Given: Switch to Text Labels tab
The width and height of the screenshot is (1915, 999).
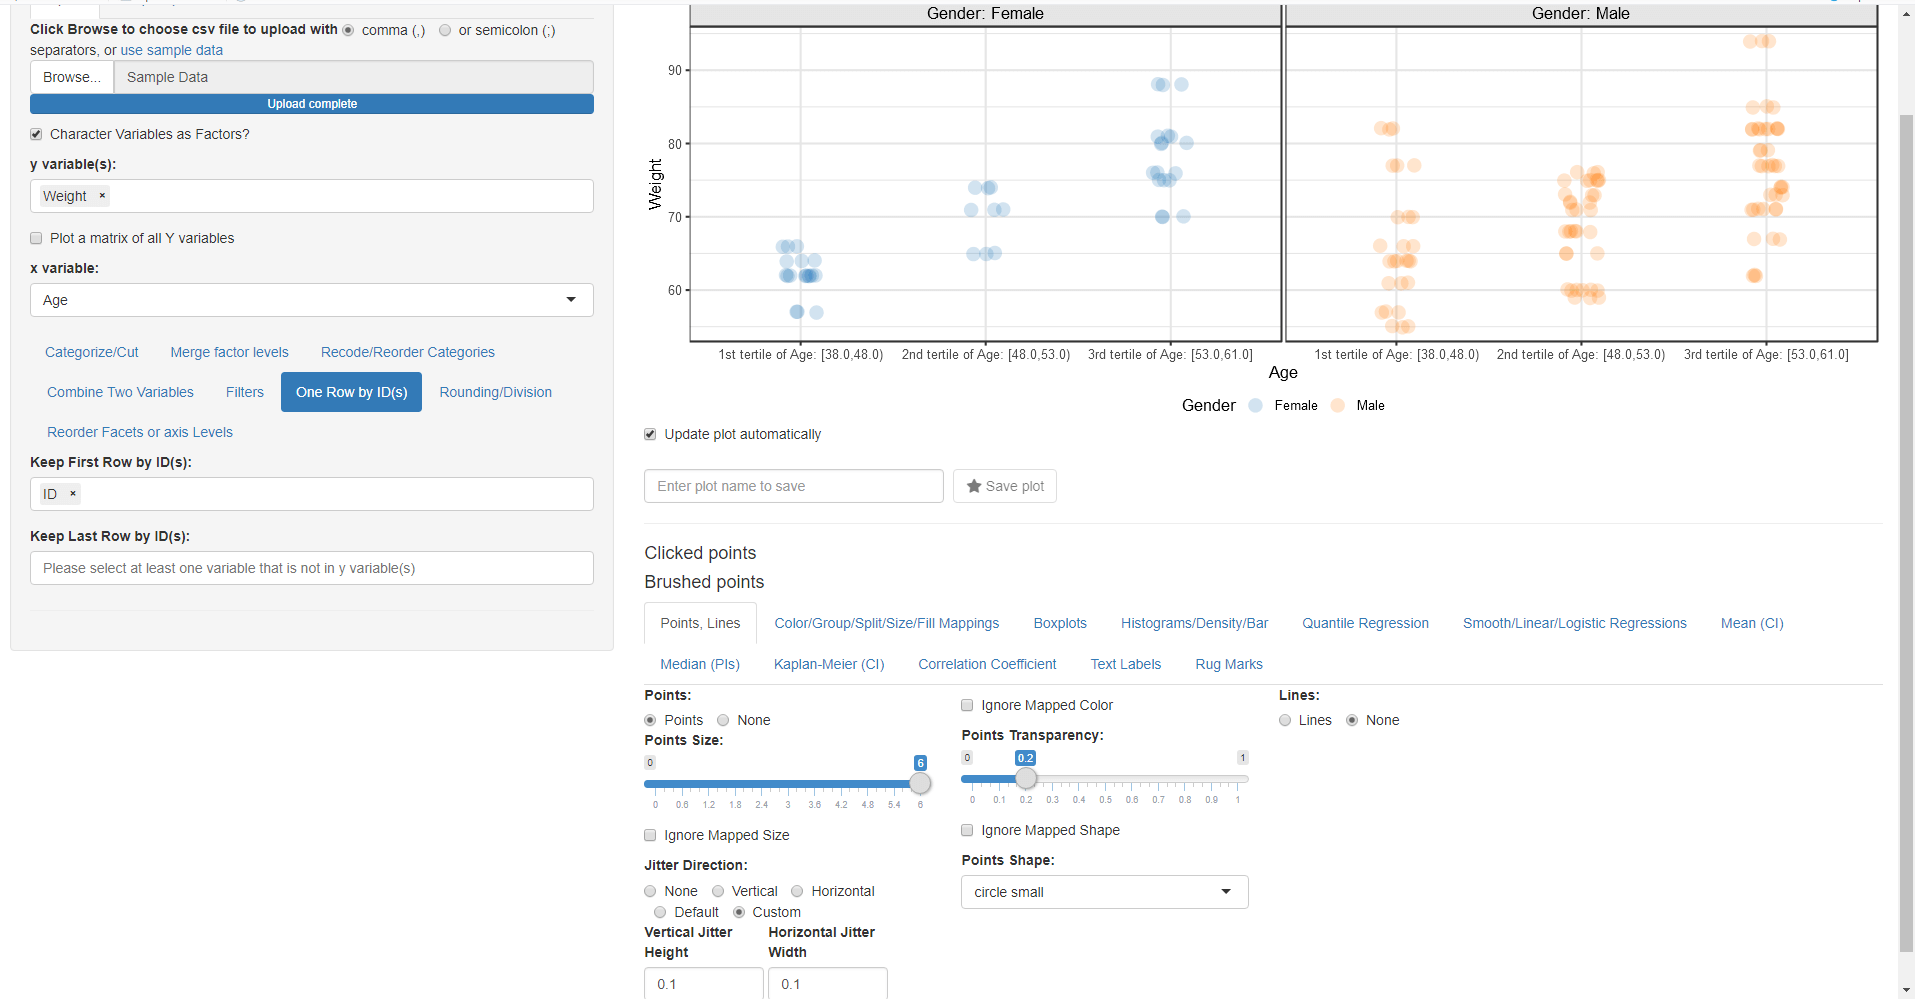Looking at the screenshot, I should pyautogui.click(x=1126, y=664).
